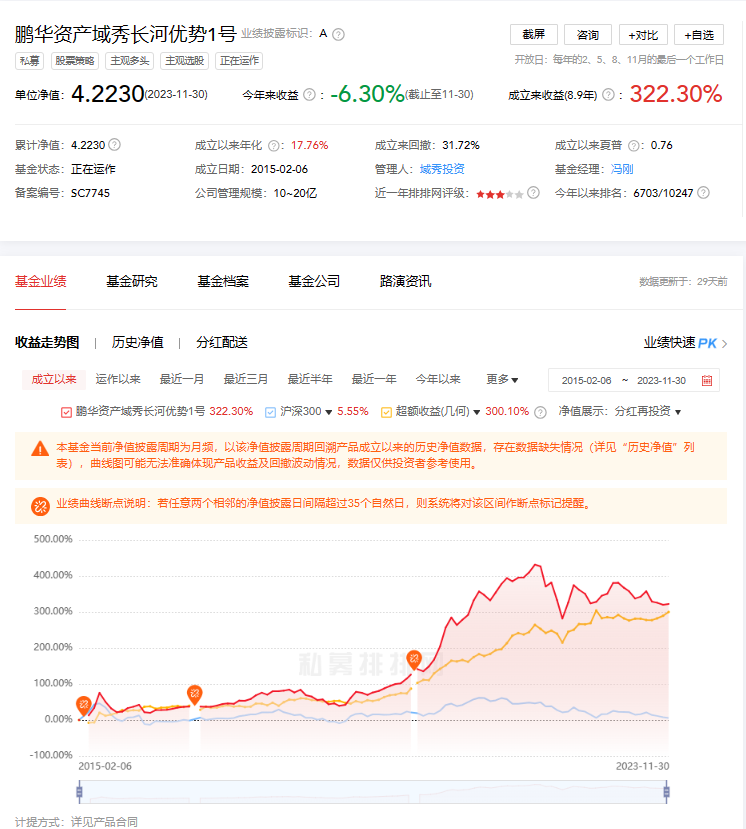Expand 更多 period dropdown
The image size is (746, 829).
pyautogui.click(x=502, y=379)
